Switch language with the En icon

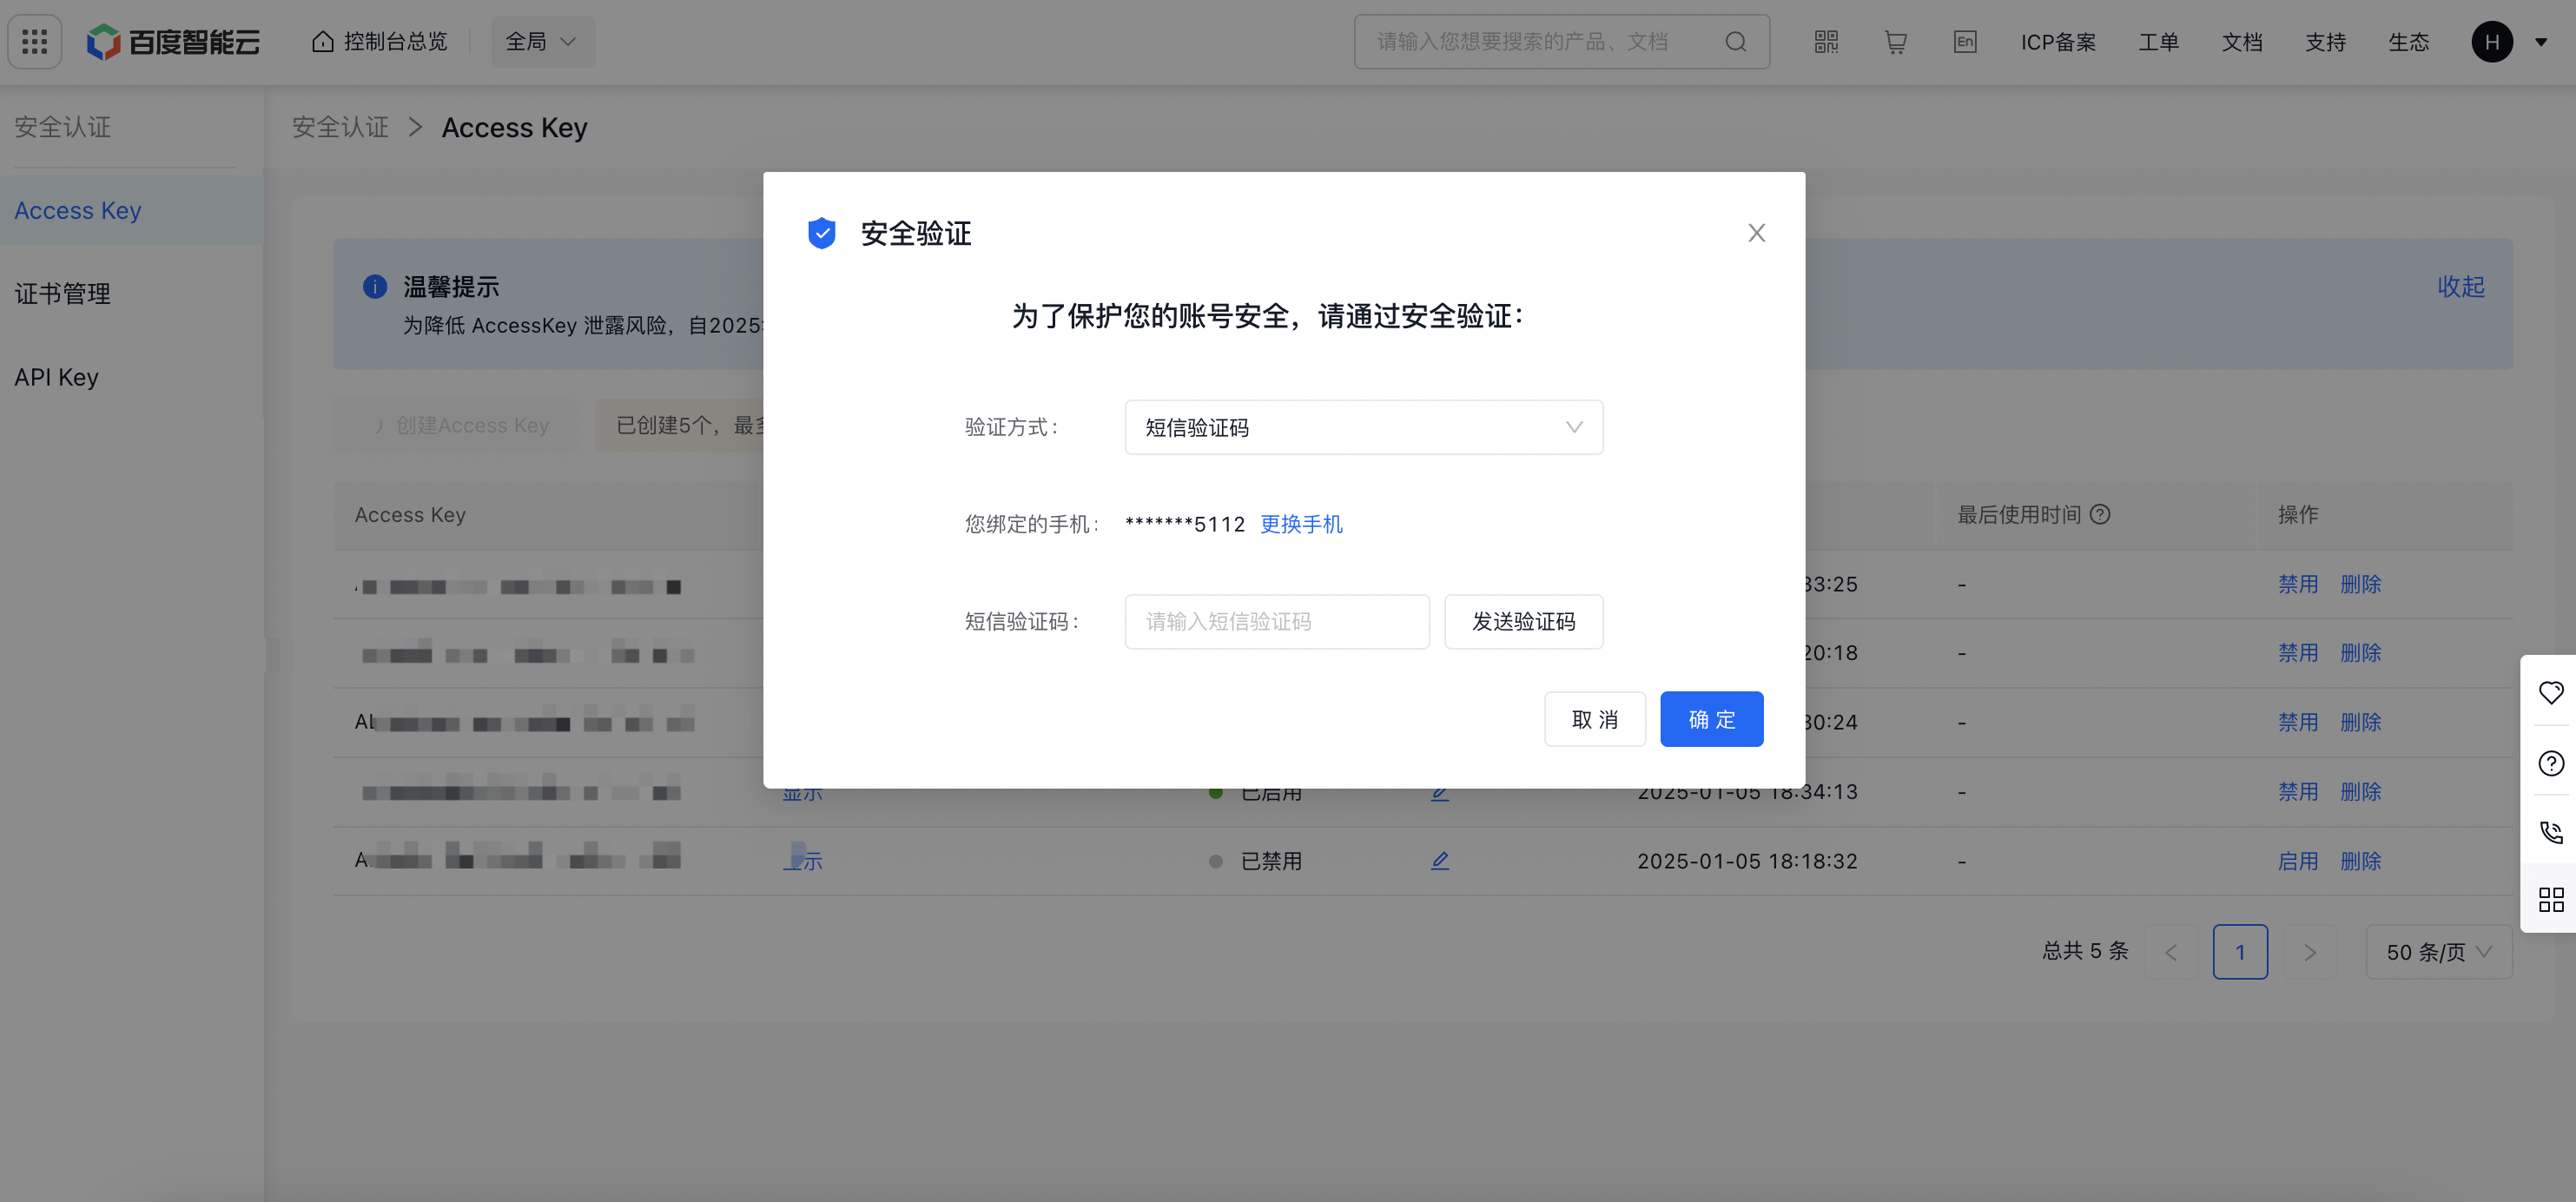1964,42
